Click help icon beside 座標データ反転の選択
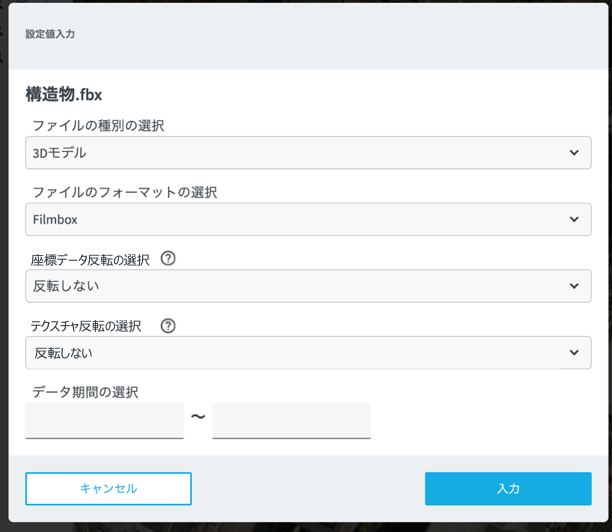 click(x=168, y=259)
